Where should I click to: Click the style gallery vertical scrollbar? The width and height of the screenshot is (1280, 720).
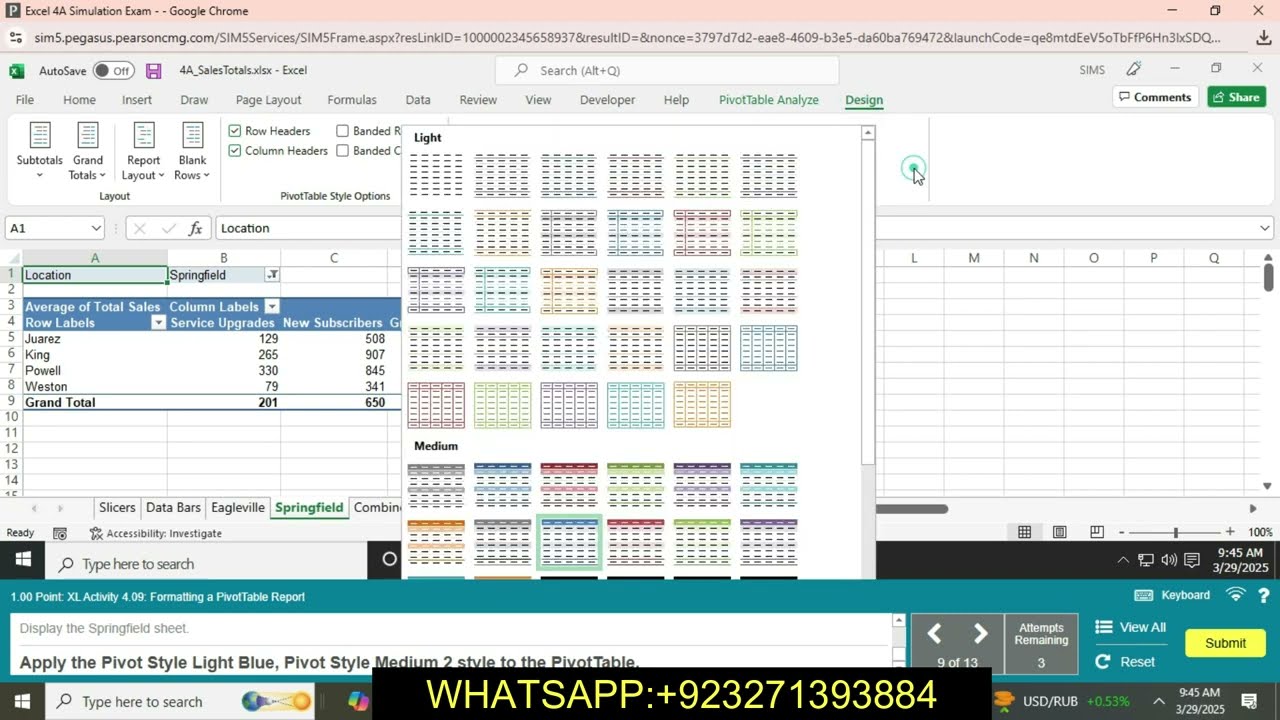(868, 300)
